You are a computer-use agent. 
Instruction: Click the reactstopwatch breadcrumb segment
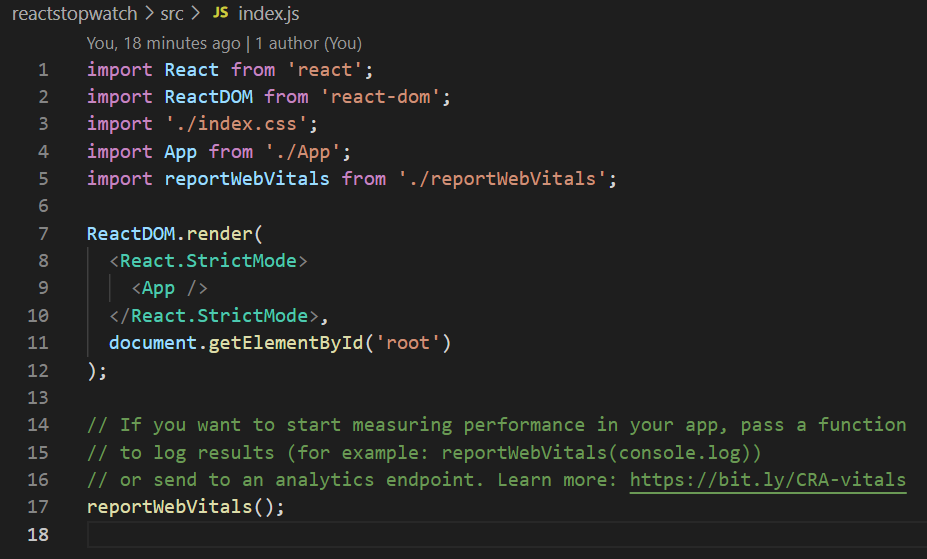pyautogui.click(x=74, y=14)
